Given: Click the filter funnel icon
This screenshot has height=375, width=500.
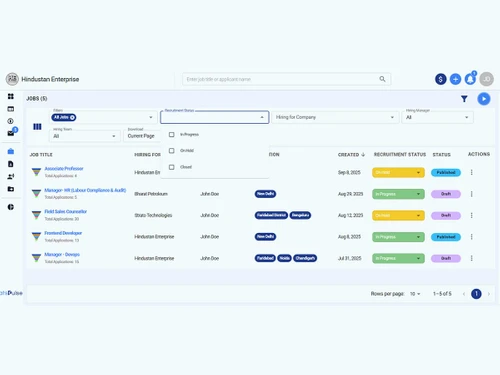Looking at the screenshot, I should (x=464, y=99).
